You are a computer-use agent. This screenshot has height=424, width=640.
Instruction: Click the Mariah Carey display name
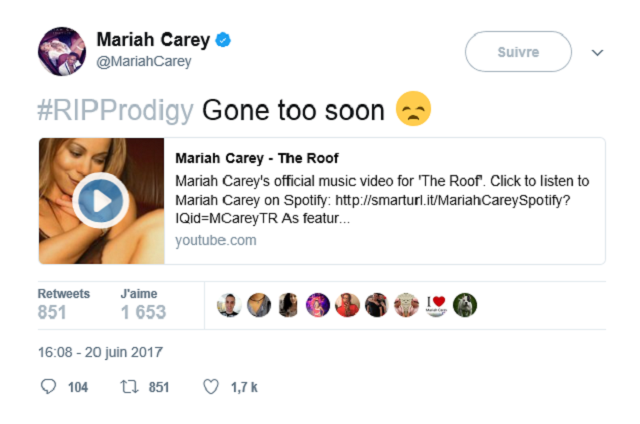pyautogui.click(x=153, y=40)
